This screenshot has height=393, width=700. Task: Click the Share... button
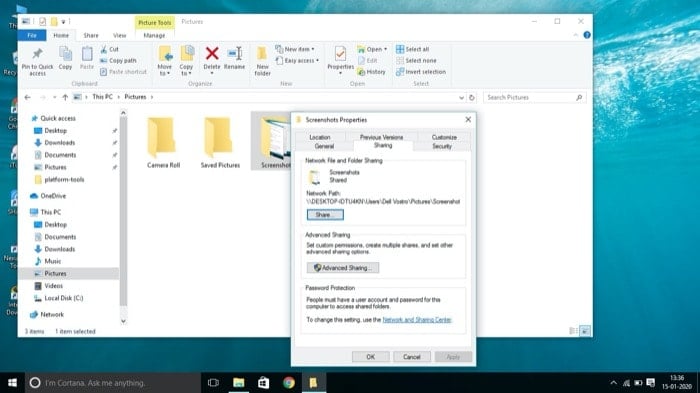pyautogui.click(x=325, y=215)
